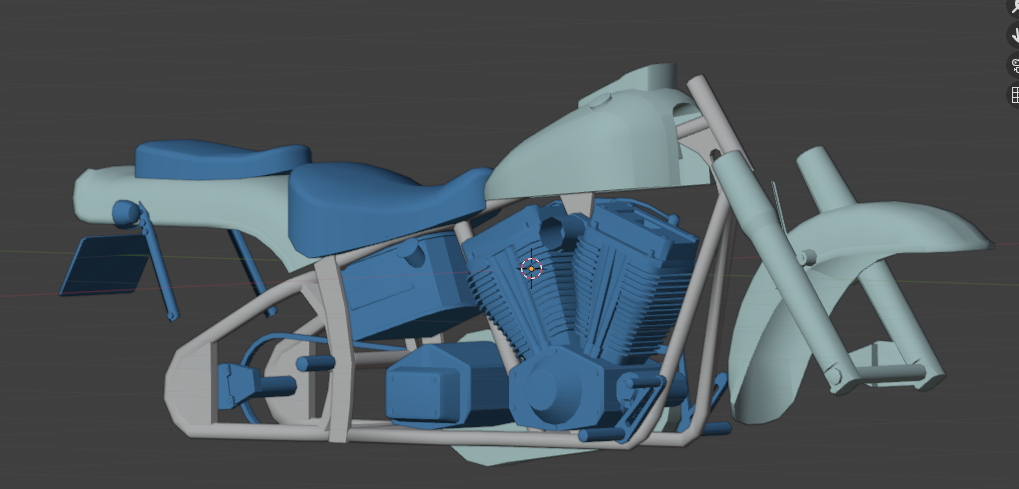Select the round blue tail light
This screenshot has width=1019, height=489.
125,213
